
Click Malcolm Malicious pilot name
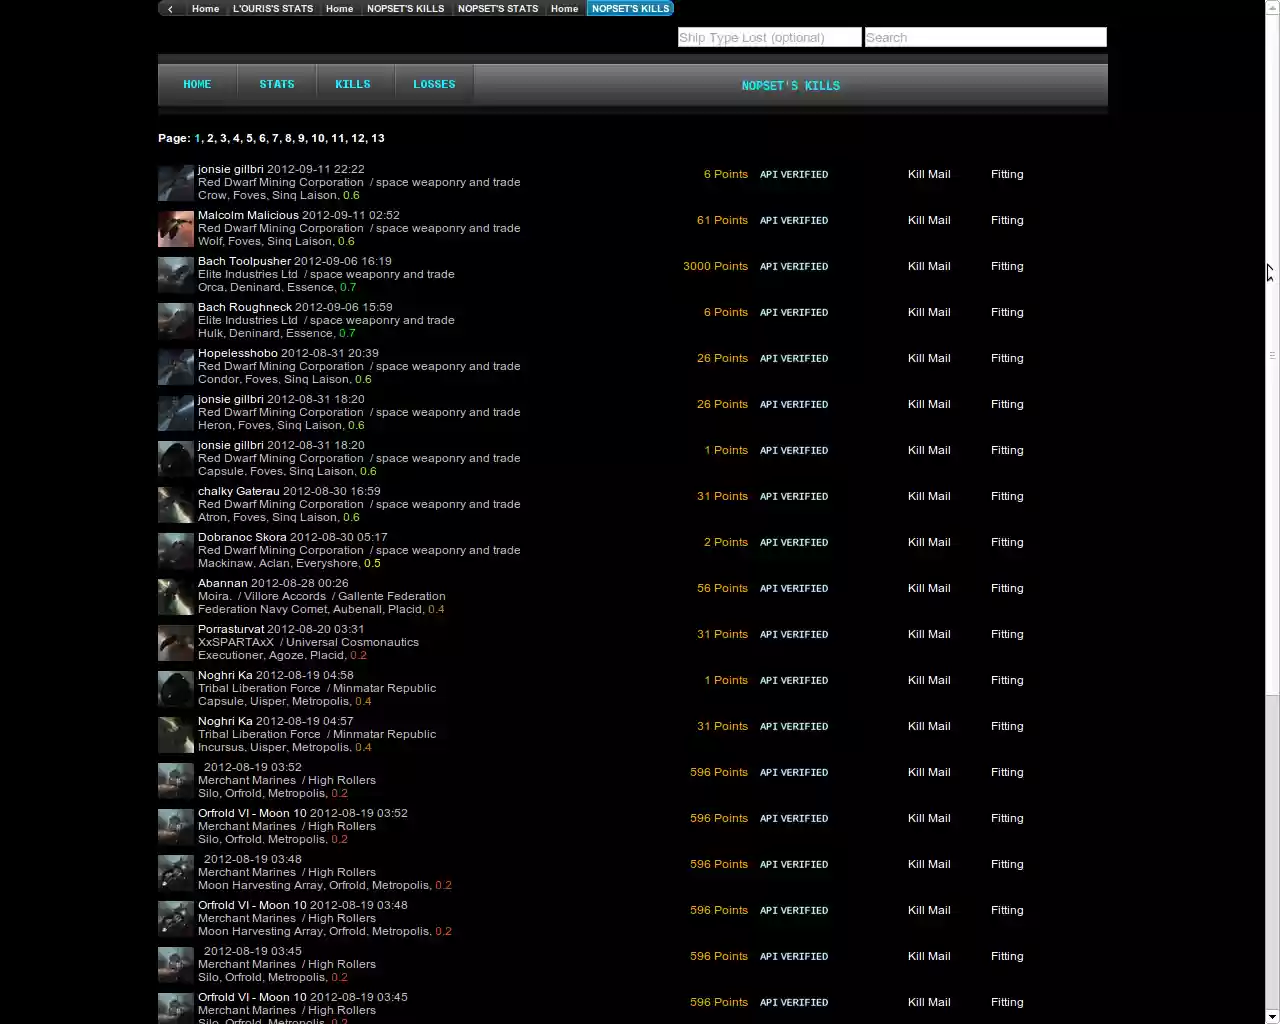(248, 215)
